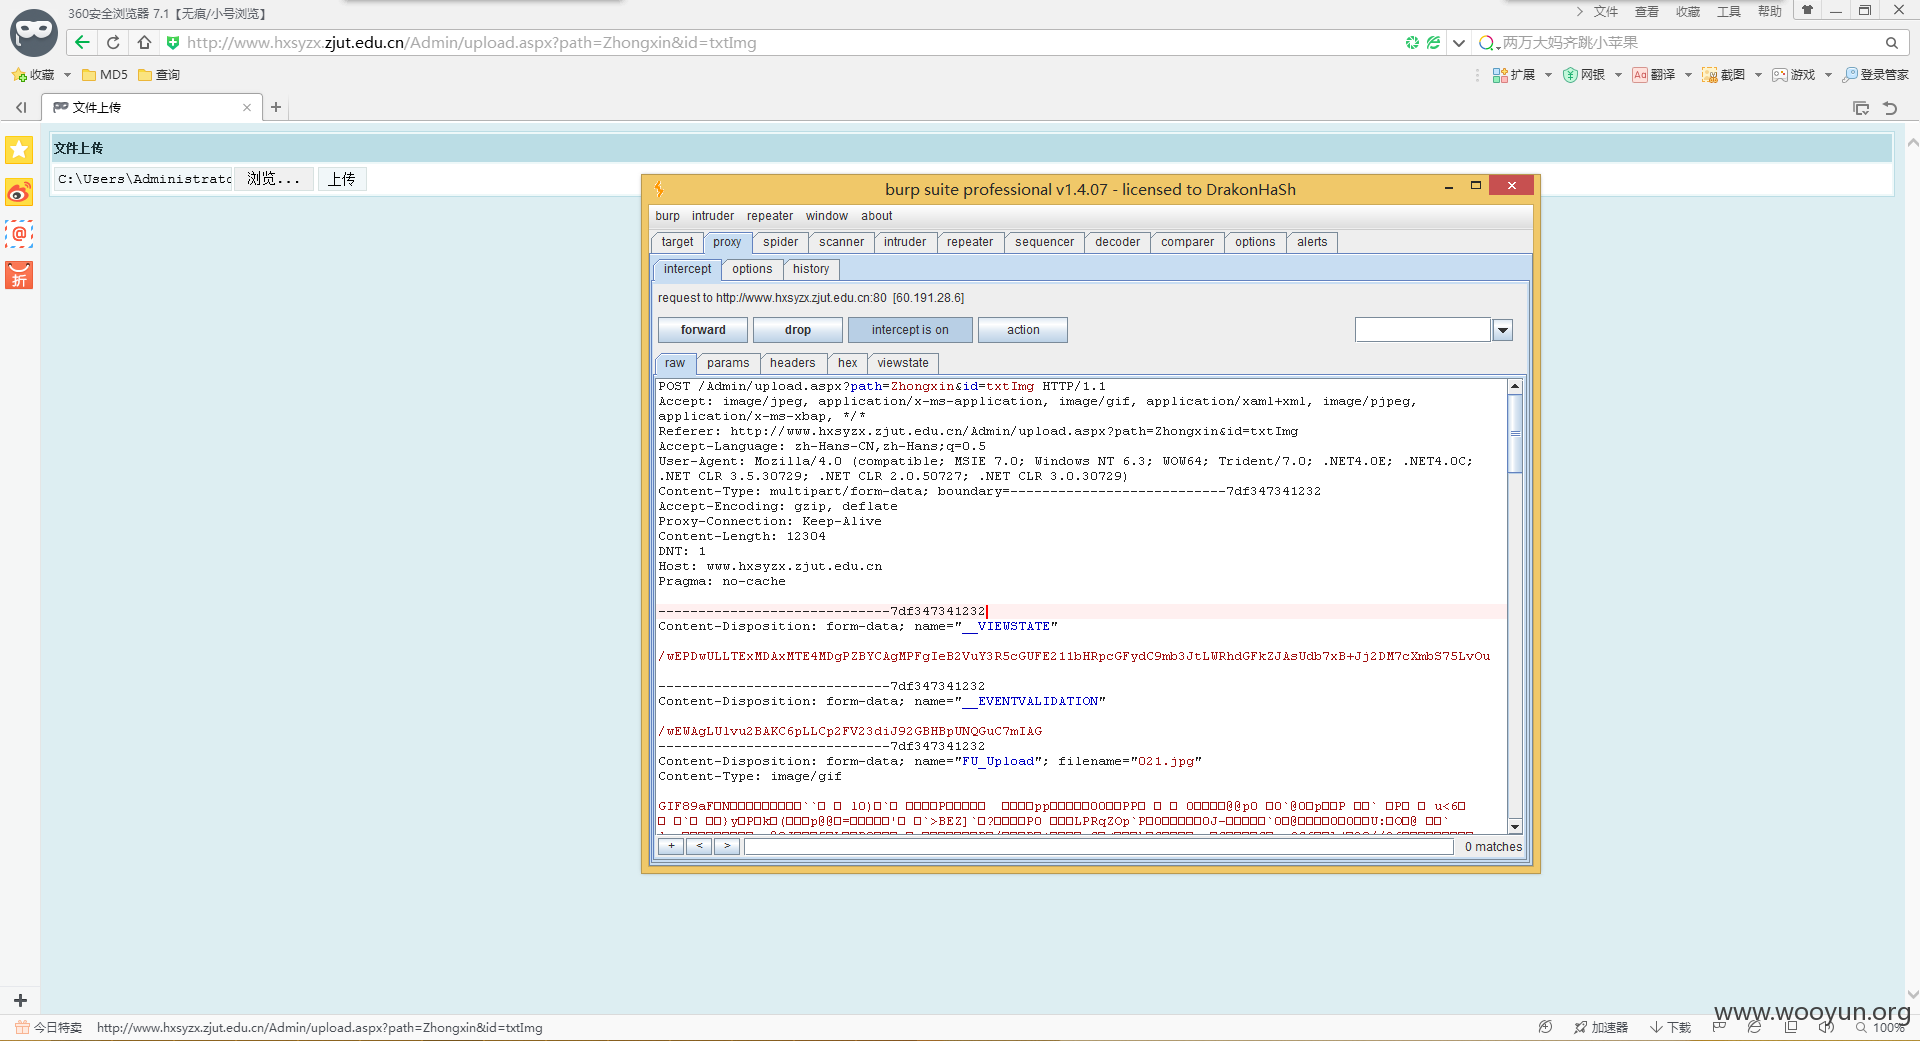The image size is (1920, 1041).
Task: View the request hex tab
Action: [x=847, y=363]
